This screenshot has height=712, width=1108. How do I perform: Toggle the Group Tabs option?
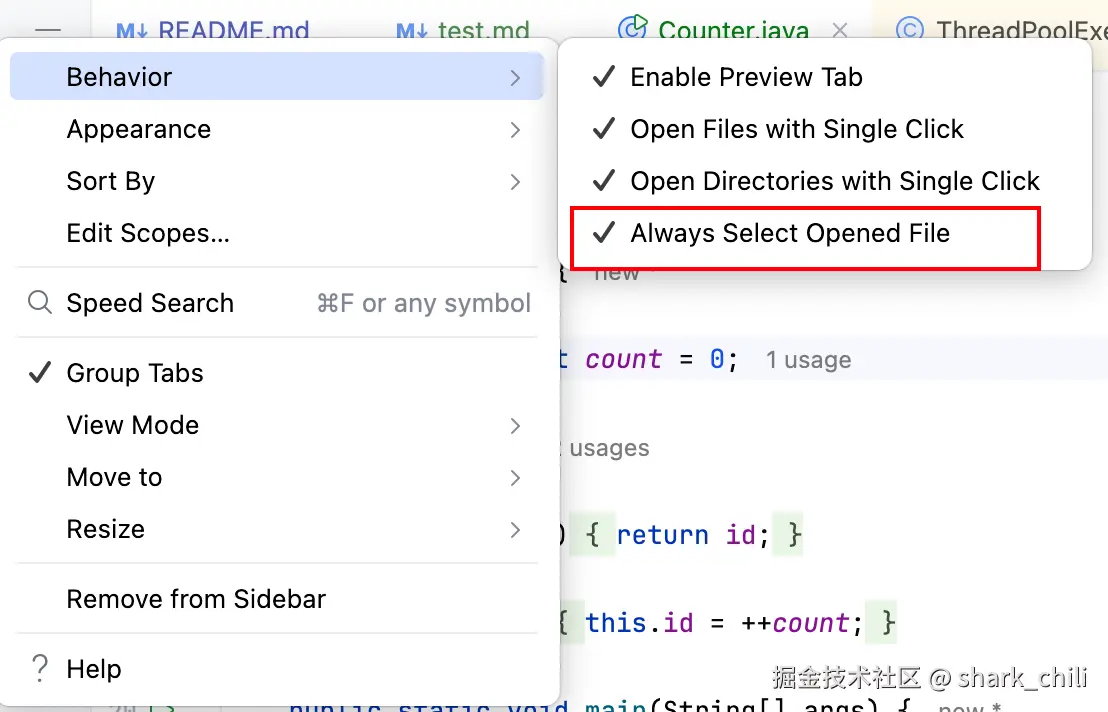[135, 373]
